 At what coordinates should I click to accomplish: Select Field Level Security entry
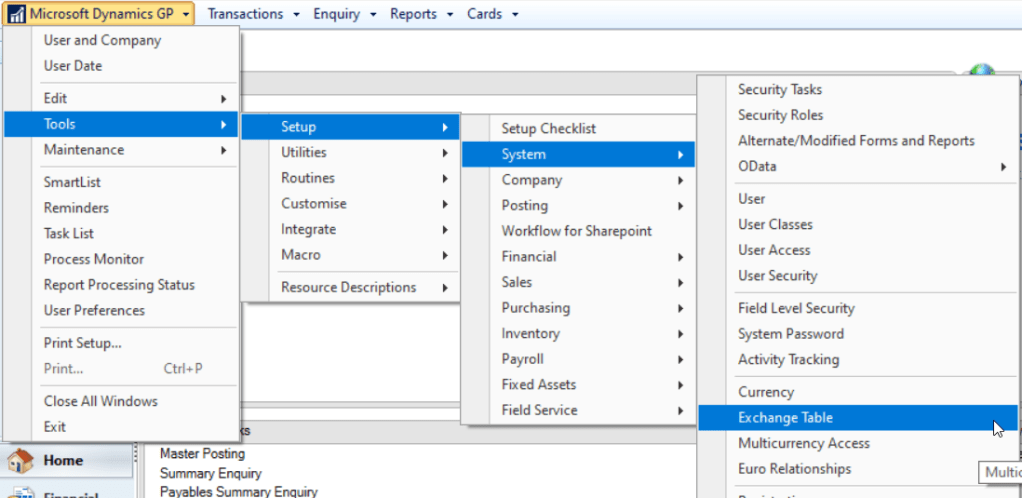coord(796,308)
